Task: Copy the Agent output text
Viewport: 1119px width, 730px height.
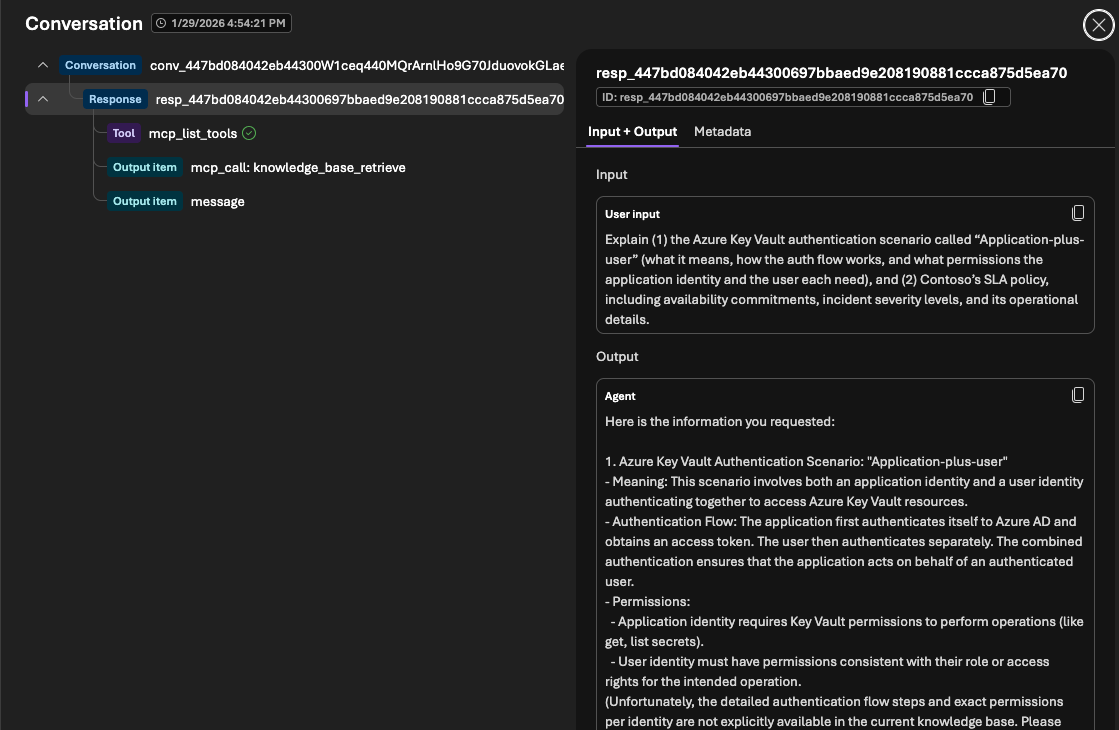Action: [x=1078, y=395]
